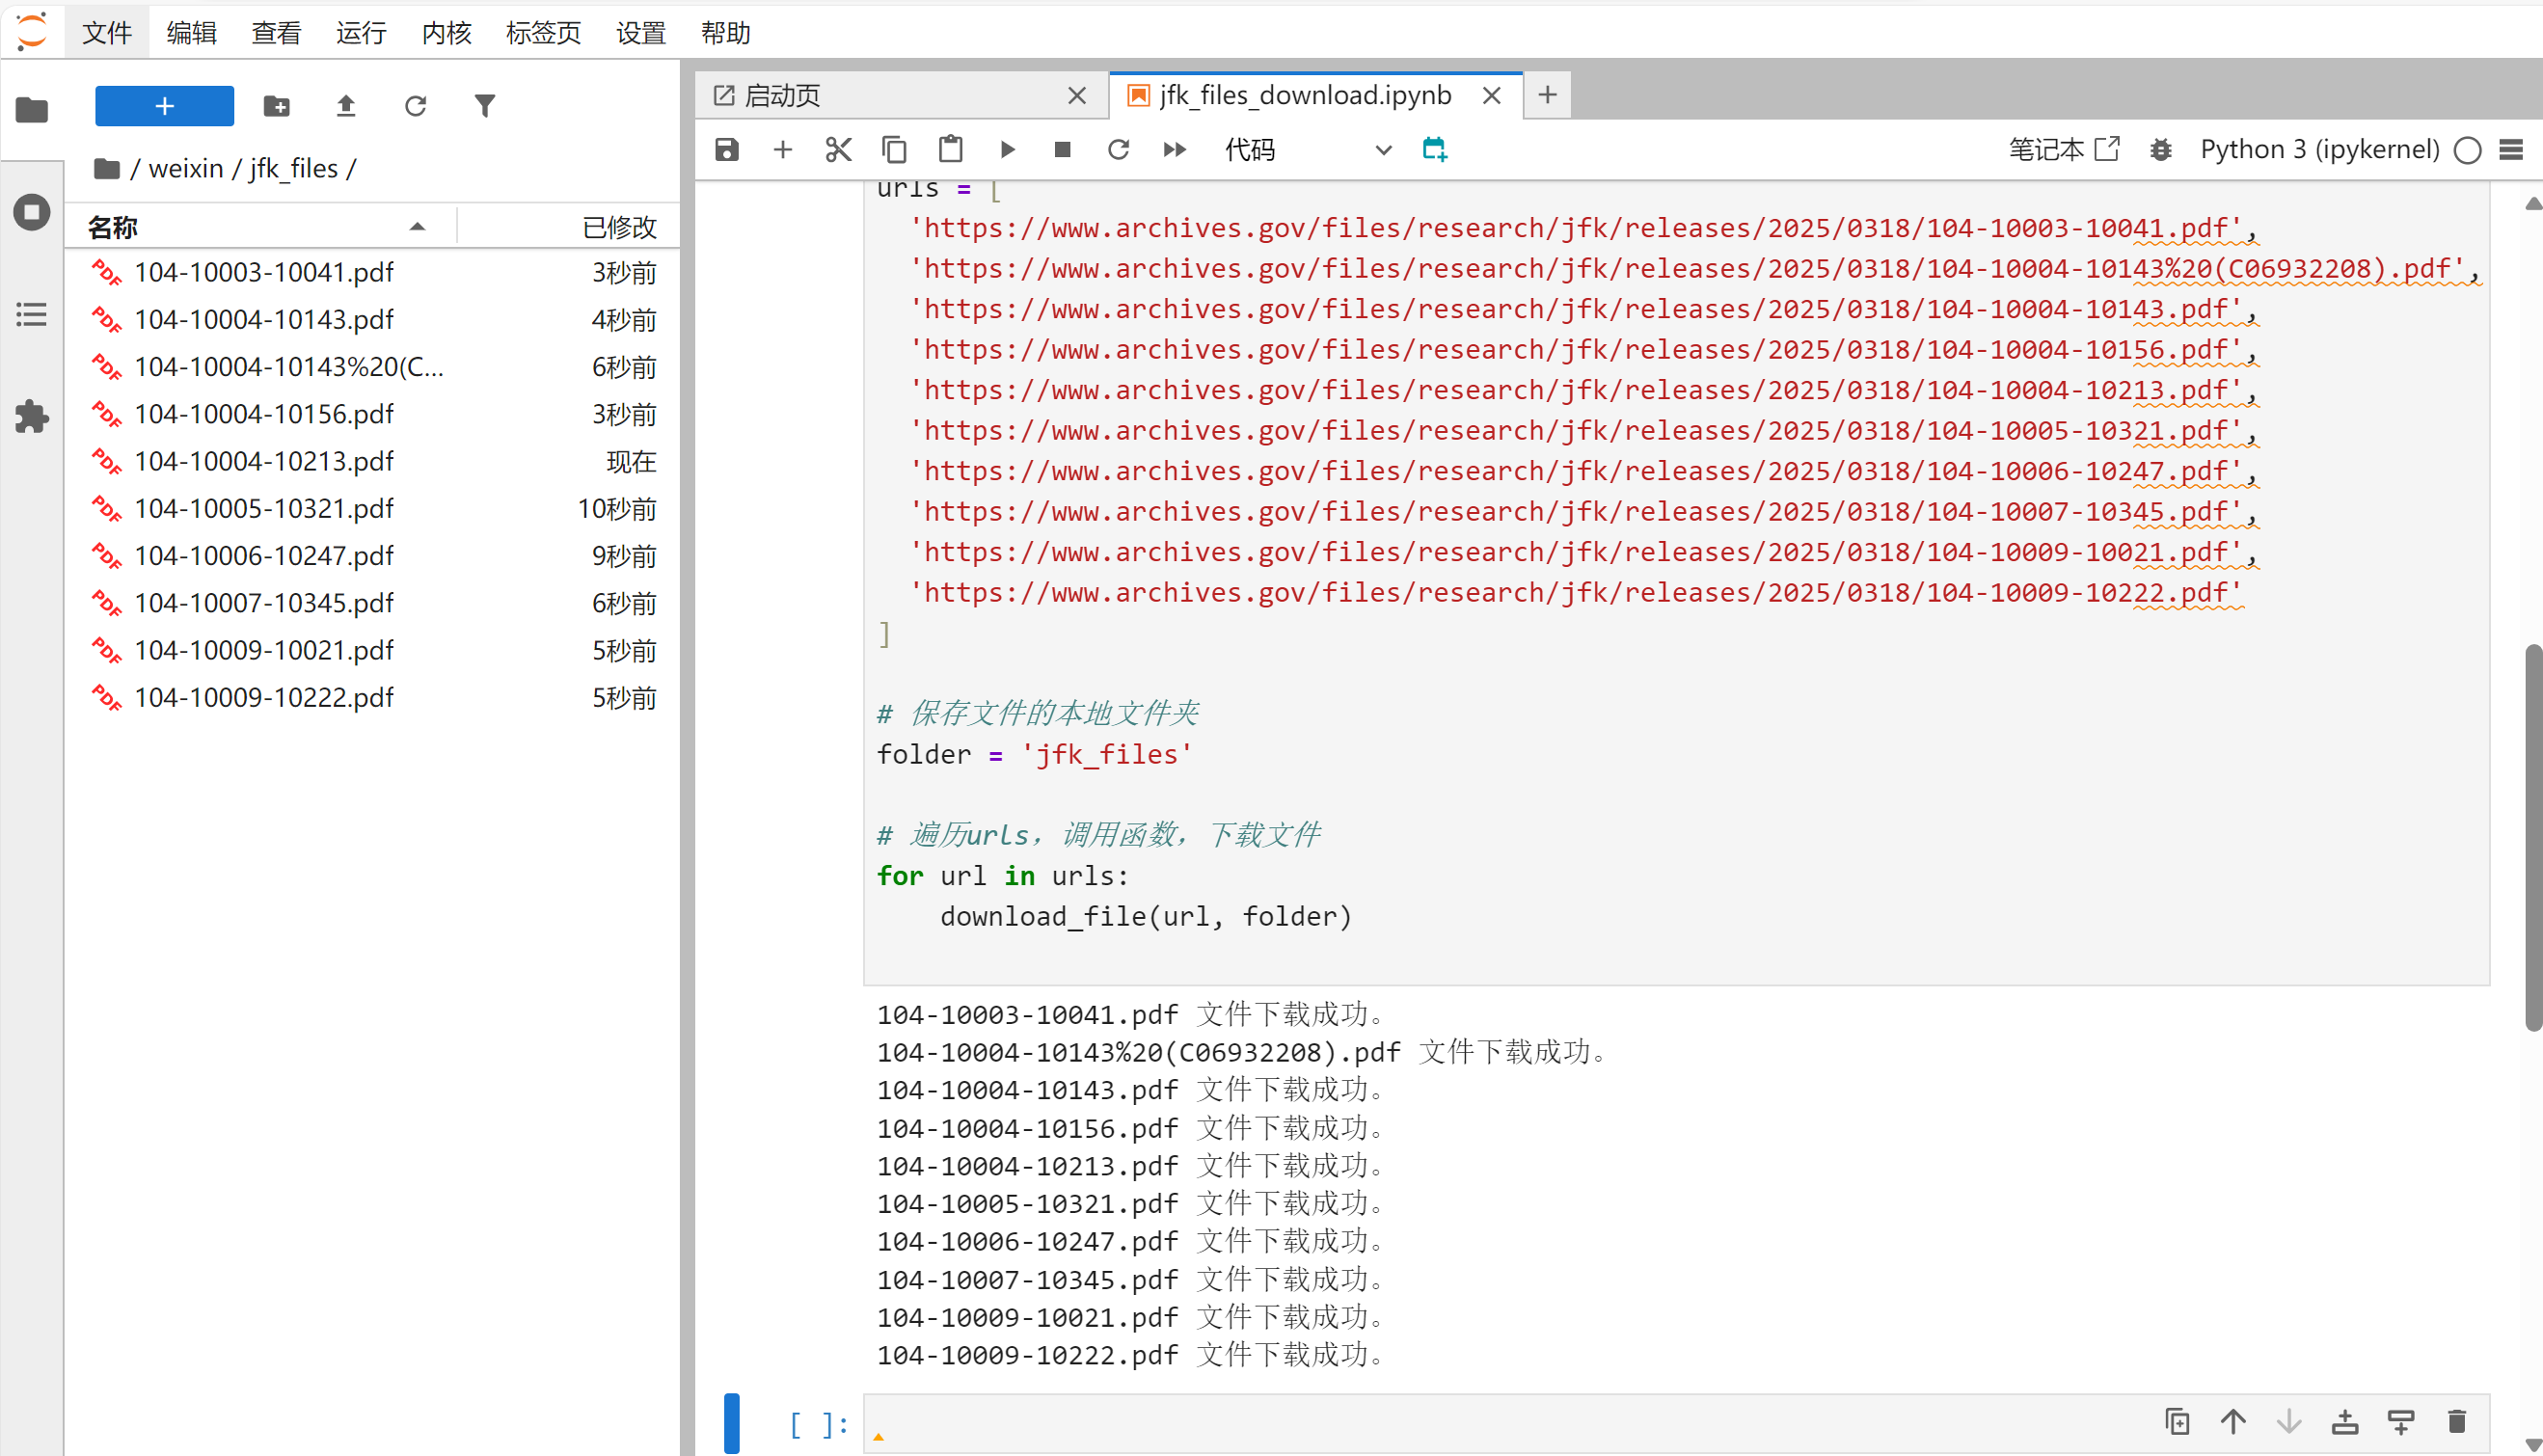
Task: Restart kernel and run all cells
Action: point(1174,150)
